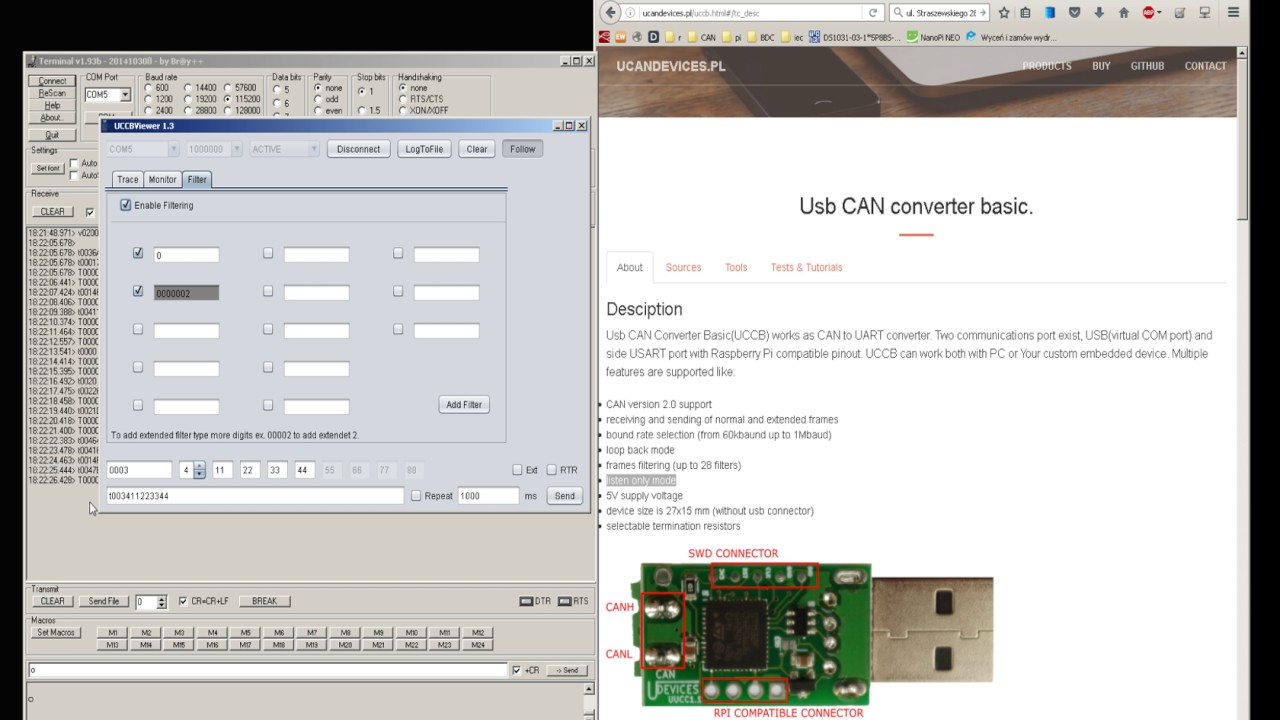This screenshot has height=720, width=1280.
Task: Enable the RTR checkbox
Action: click(x=551, y=470)
